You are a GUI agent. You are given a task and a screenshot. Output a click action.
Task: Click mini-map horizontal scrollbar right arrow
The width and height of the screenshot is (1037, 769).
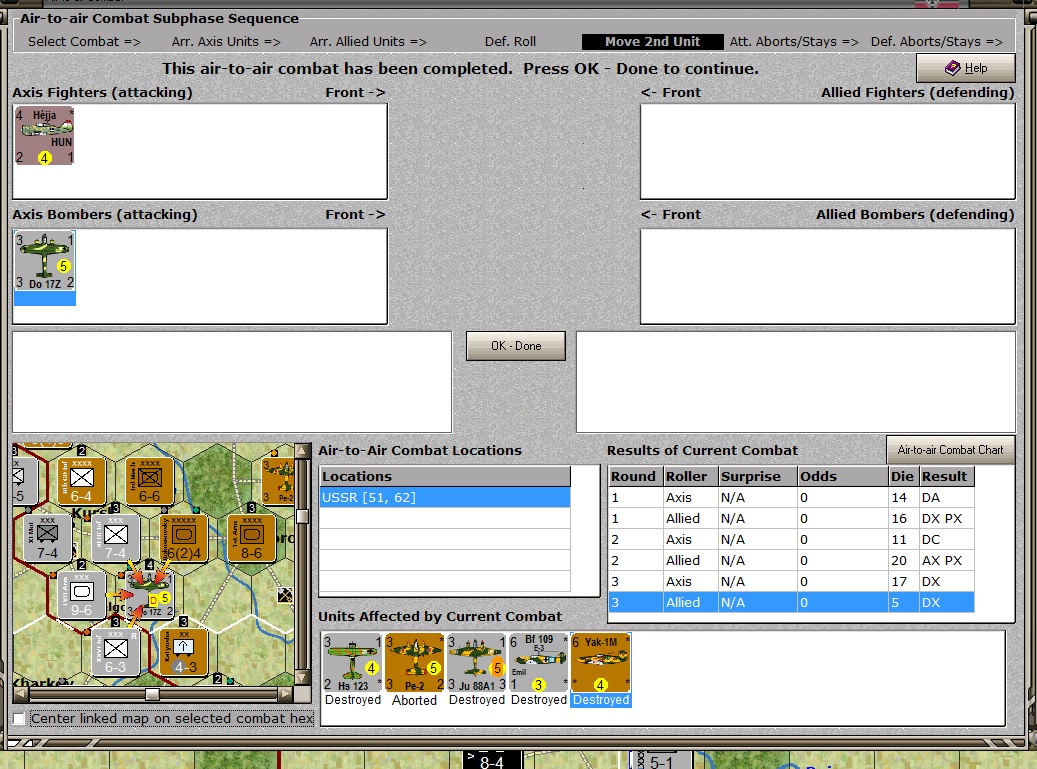(286, 694)
